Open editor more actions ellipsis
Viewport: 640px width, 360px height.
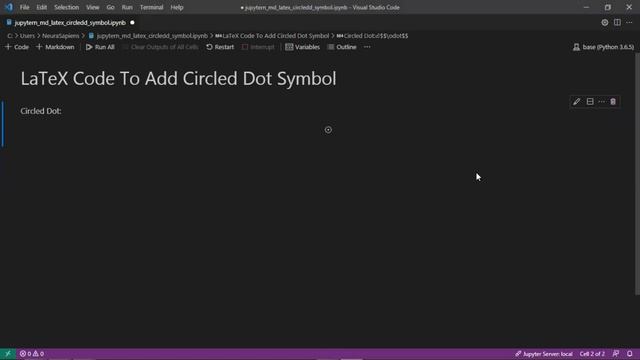[629, 23]
